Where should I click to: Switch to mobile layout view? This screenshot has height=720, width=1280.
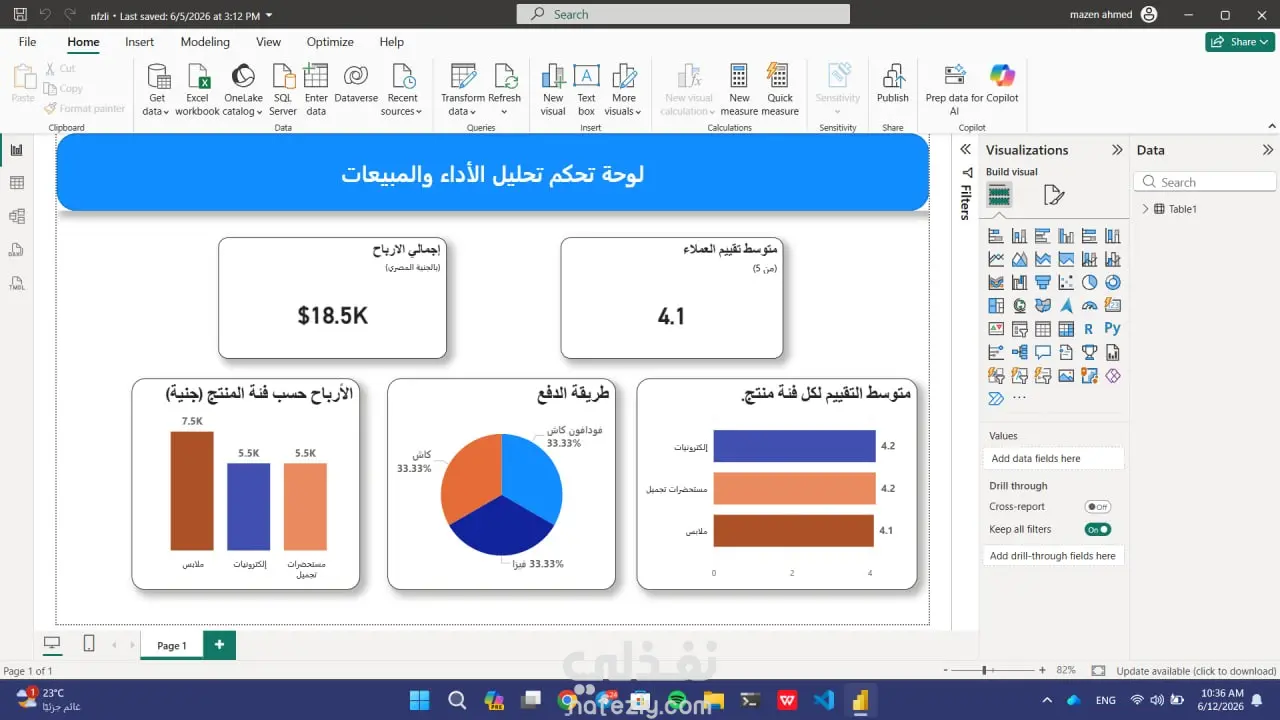[89, 644]
